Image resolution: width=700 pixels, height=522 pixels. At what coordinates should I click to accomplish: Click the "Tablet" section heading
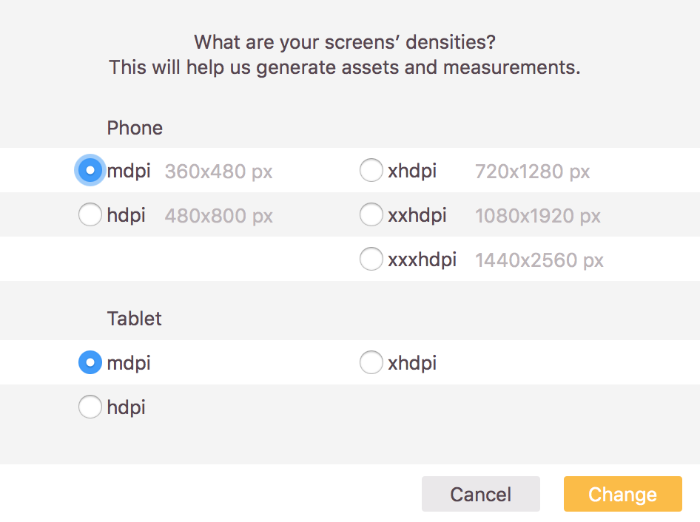(x=135, y=319)
